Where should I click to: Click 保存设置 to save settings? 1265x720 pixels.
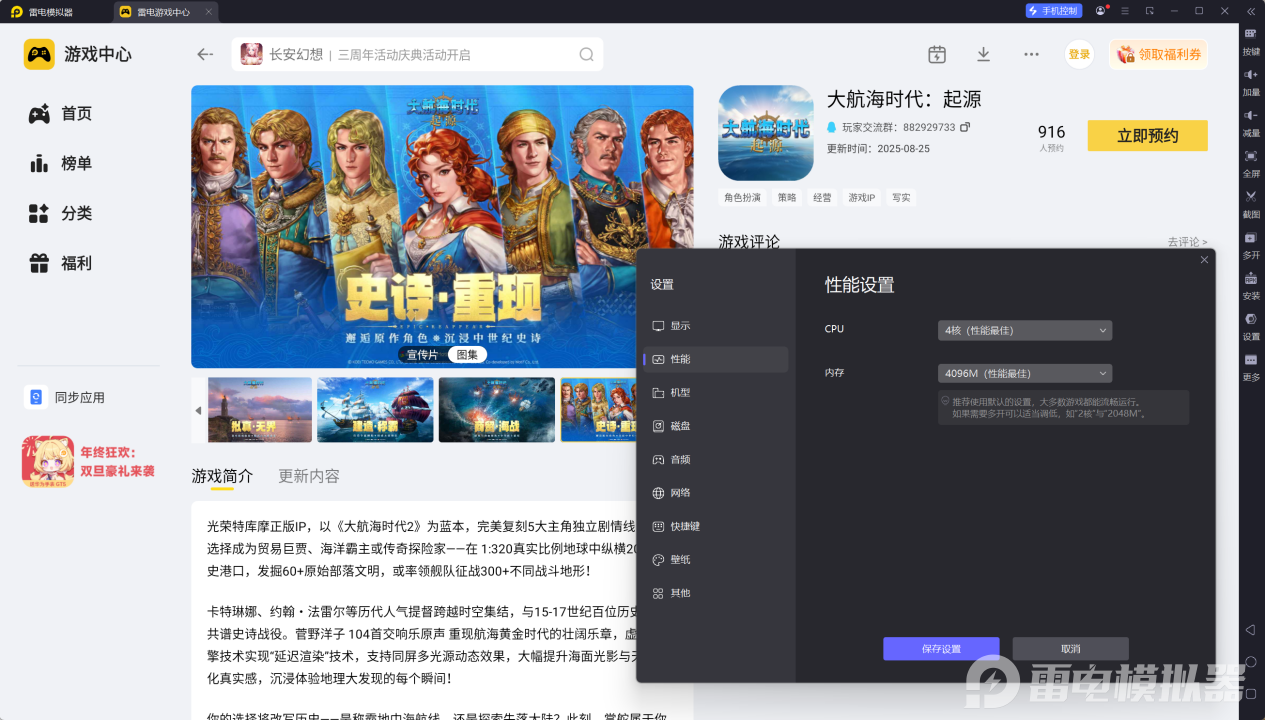point(941,649)
